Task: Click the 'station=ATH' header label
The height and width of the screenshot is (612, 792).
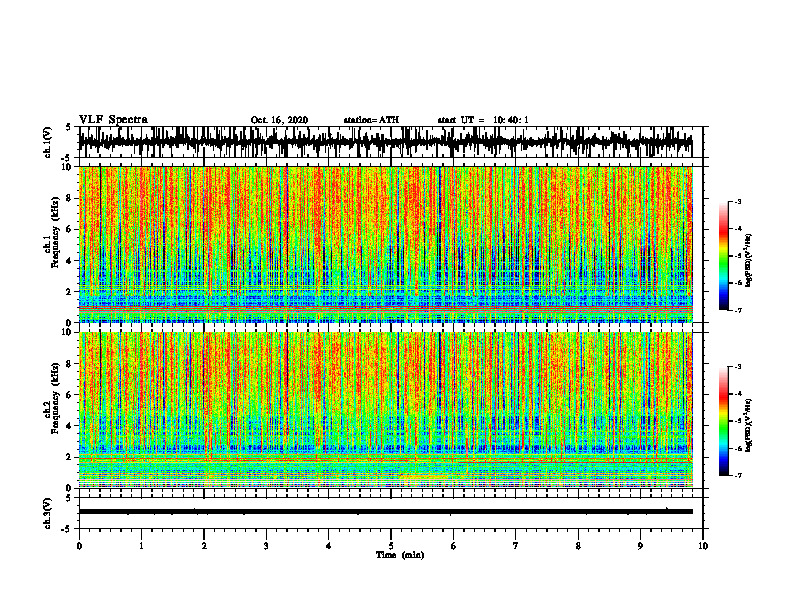Action: [371, 120]
